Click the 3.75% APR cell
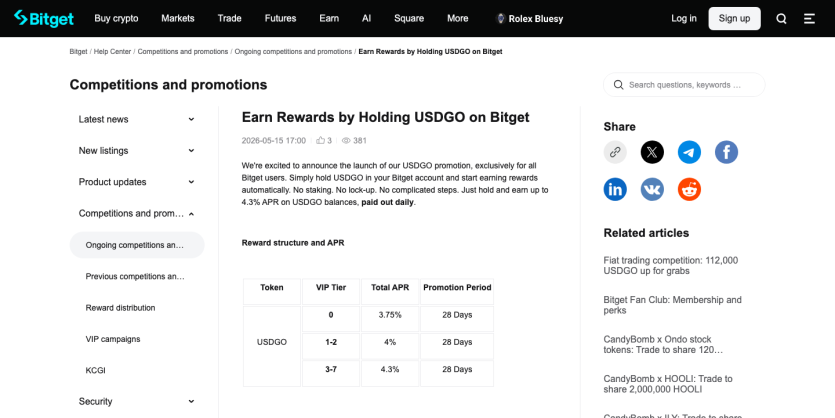 (x=390, y=318)
